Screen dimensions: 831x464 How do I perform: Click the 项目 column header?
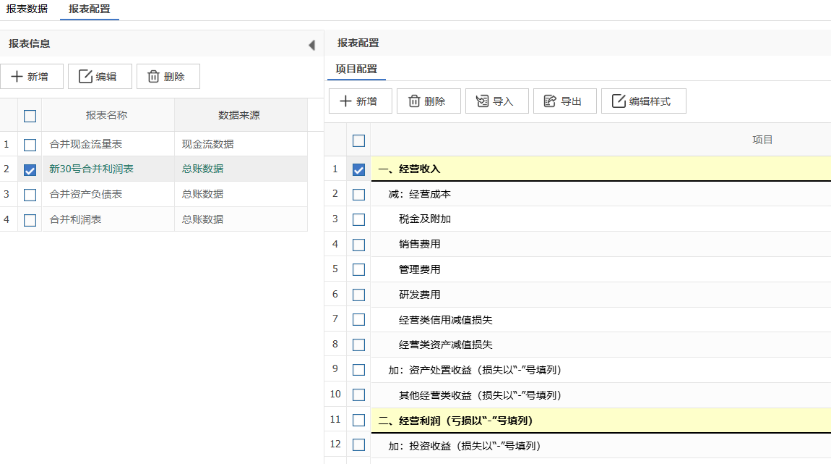click(x=762, y=140)
